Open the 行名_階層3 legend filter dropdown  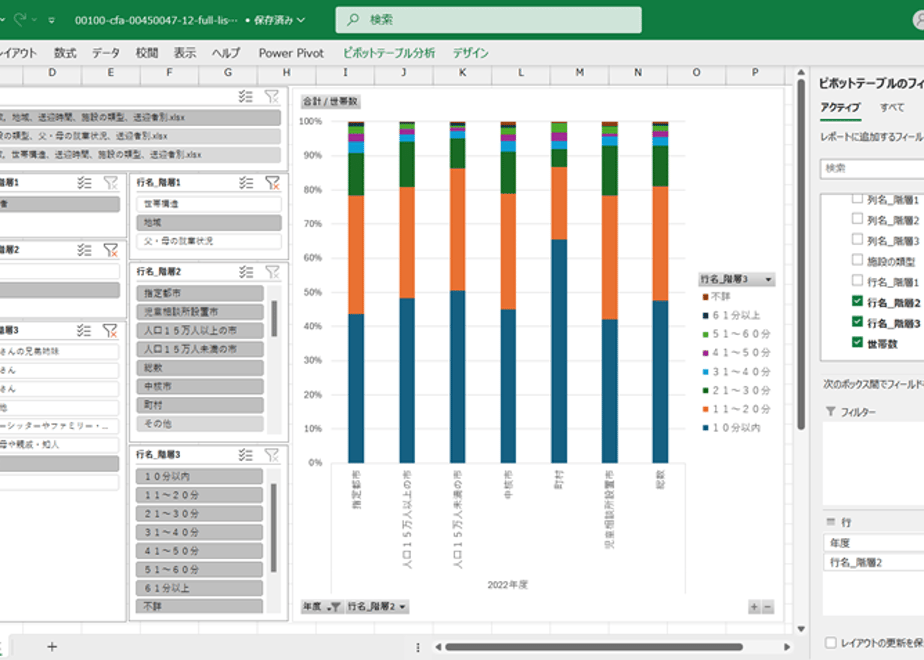coord(768,279)
